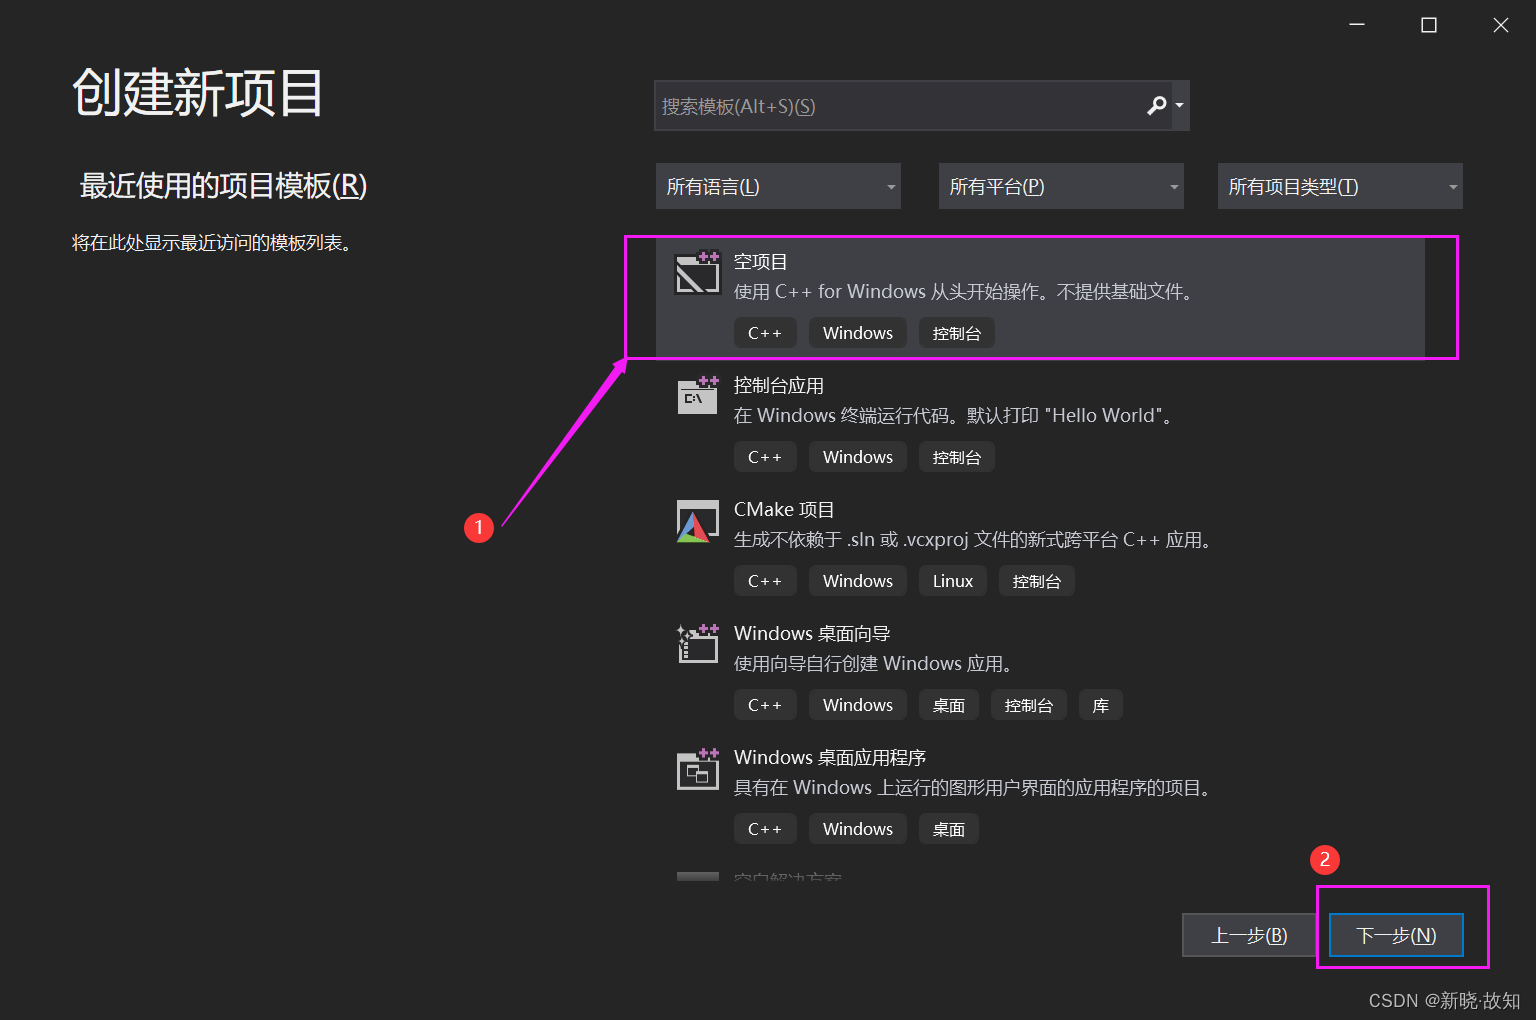This screenshot has height=1020, width=1536.
Task: Select the 空项目 template title
Action: (x=761, y=262)
